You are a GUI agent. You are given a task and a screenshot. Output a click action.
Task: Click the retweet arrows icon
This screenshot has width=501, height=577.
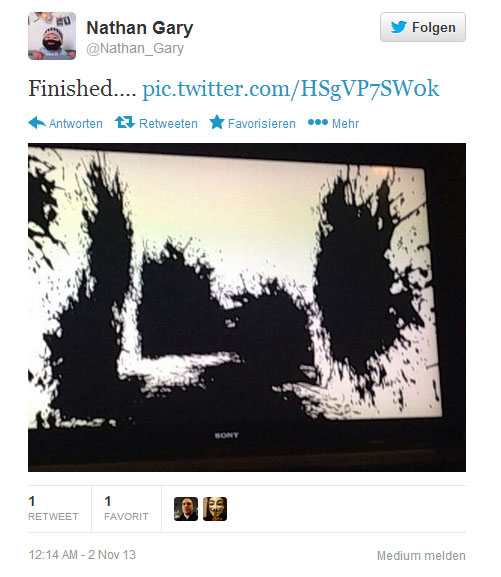pos(125,122)
